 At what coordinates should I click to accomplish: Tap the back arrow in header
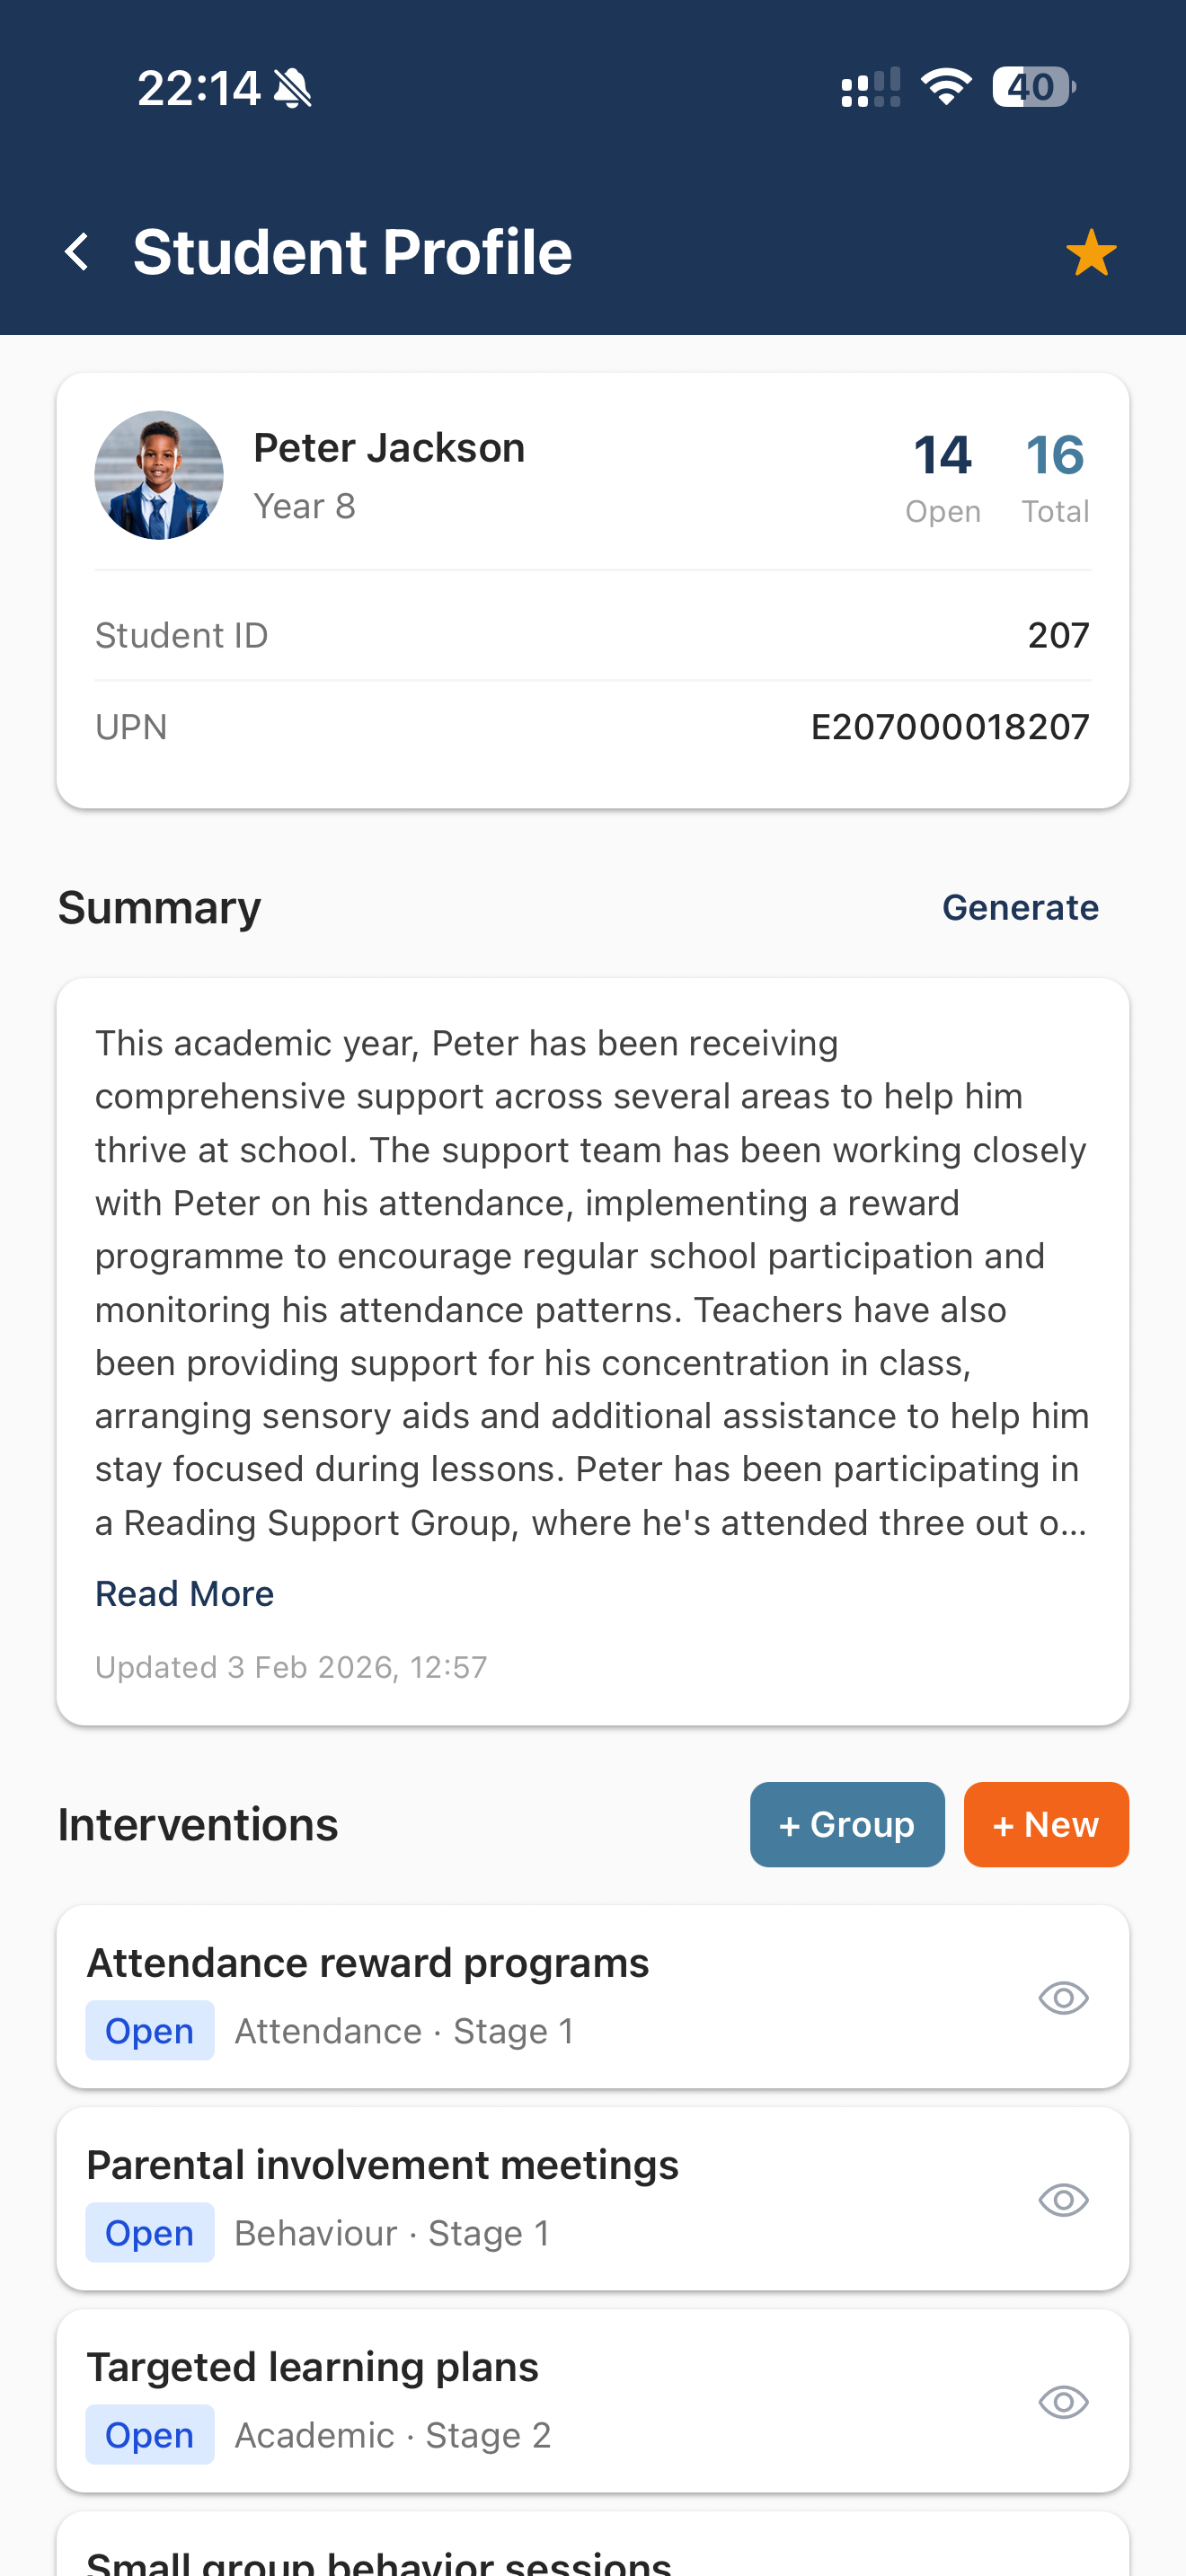pos(77,251)
